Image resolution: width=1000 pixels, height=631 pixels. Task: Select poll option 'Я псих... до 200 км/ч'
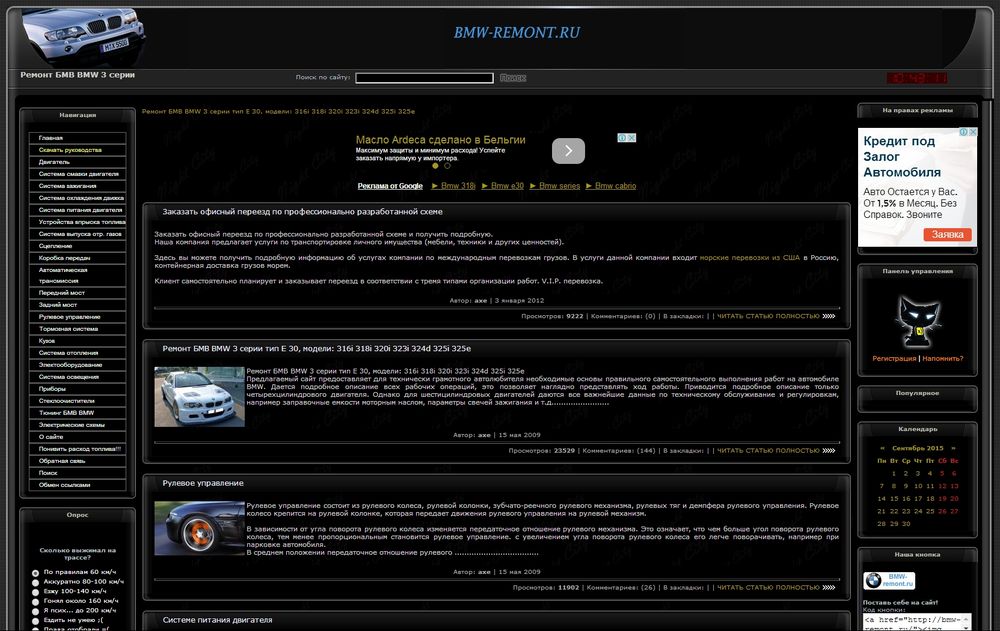pos(36,611)
